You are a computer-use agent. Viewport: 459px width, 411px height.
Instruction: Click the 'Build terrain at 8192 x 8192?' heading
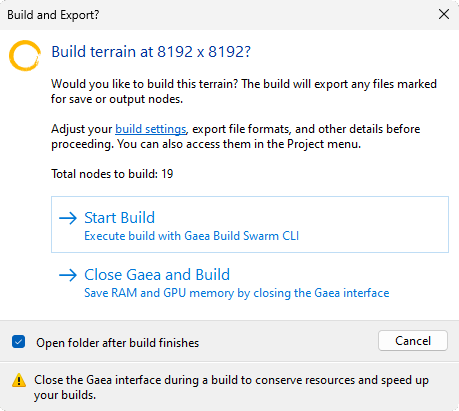click(x=151, y=52)
